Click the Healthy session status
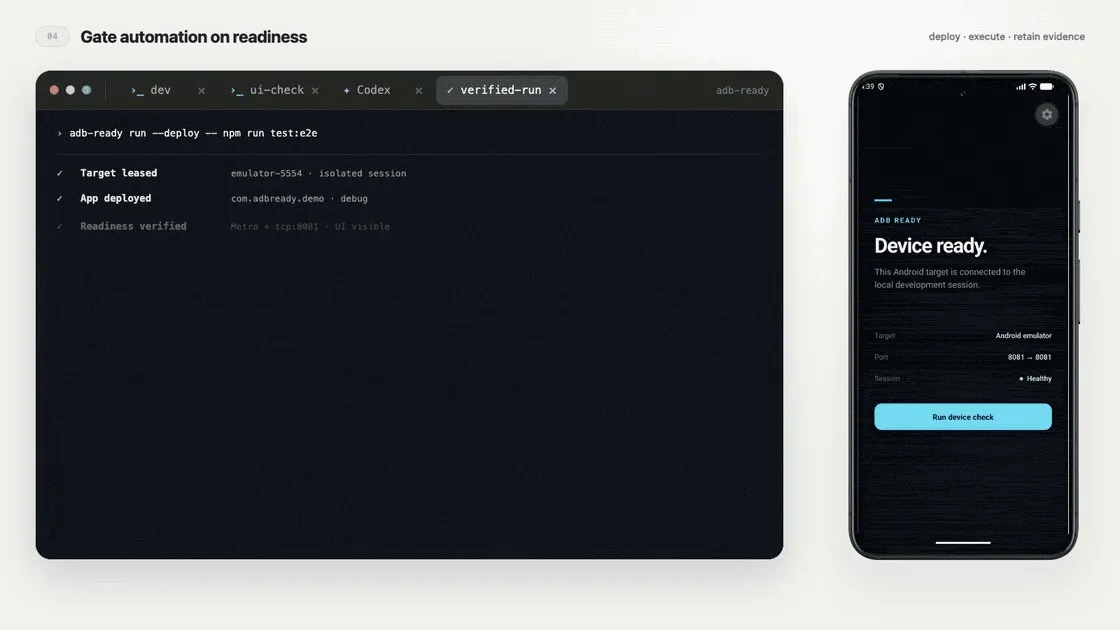 point(1035,379)
